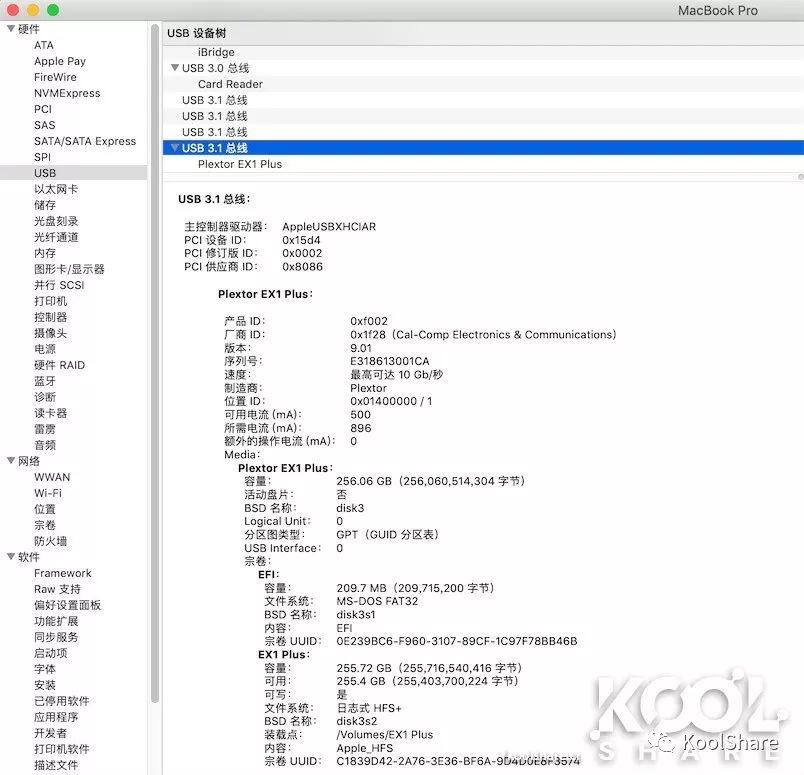804x775 pixels.
Task: Select 描述文件 in the sidebar
Action: 56,765
